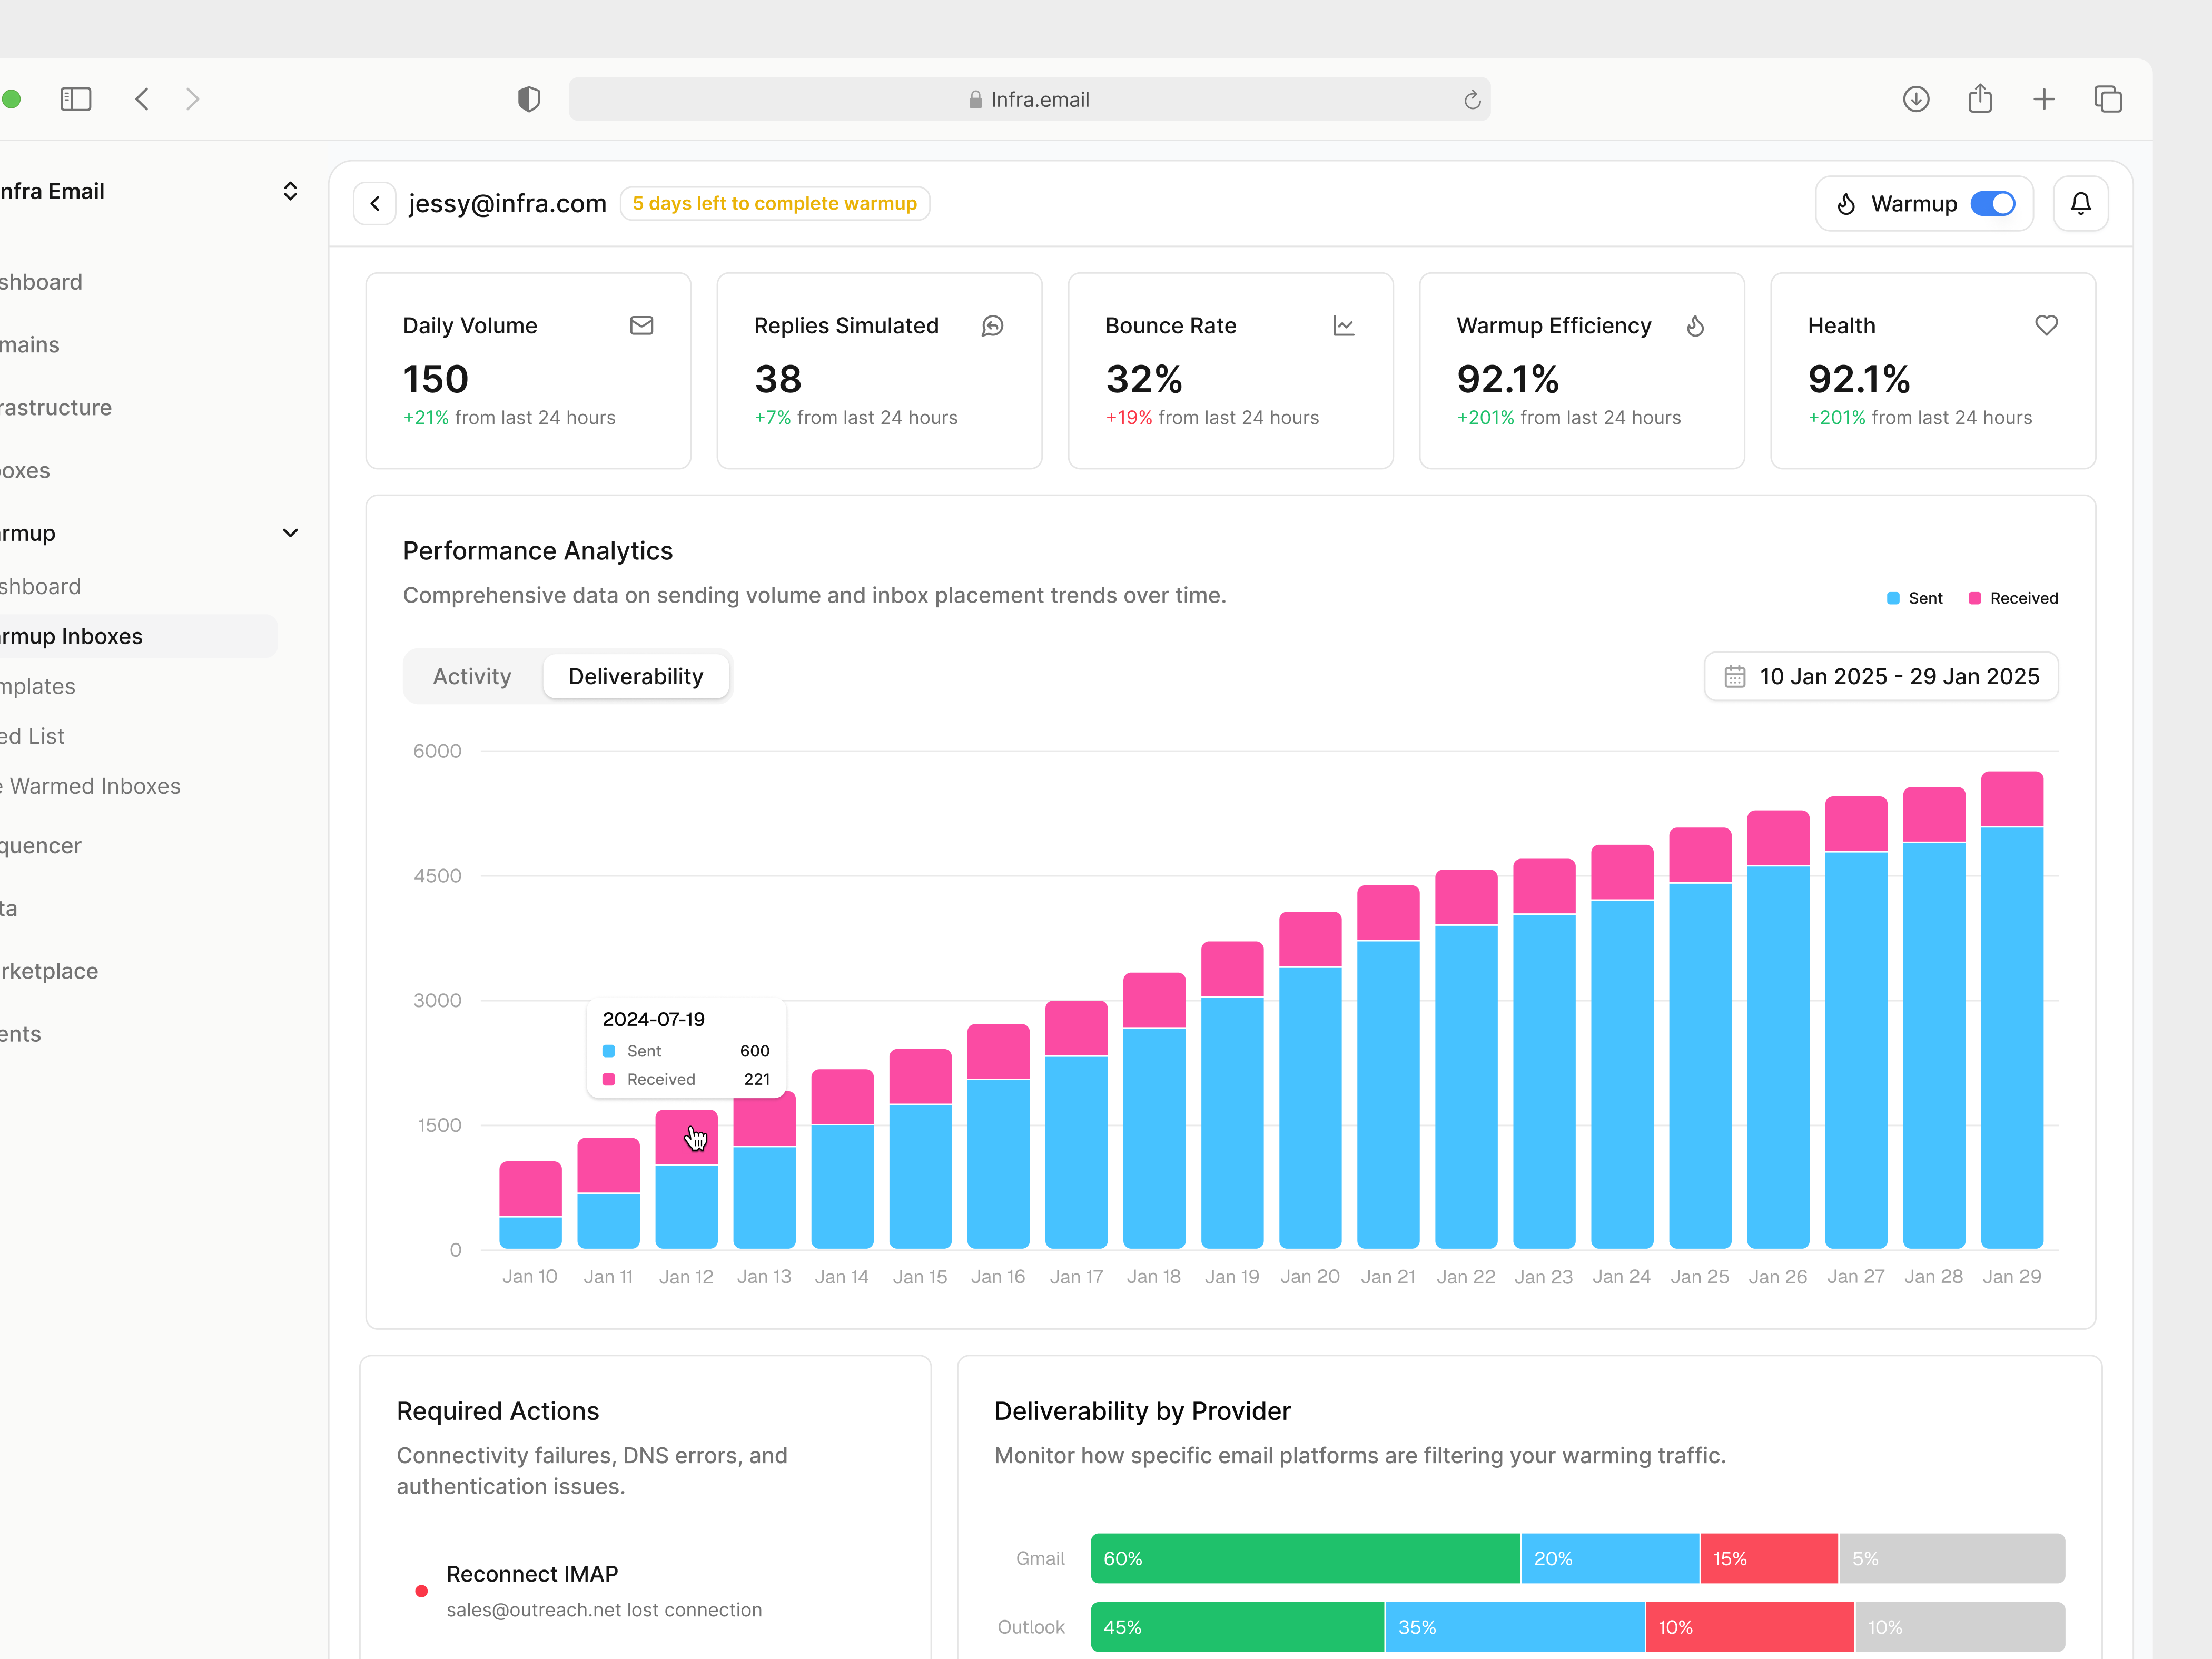Click the envelope icon on Daily Volume card
The image size is (2212, 1659).
point(641,325)
